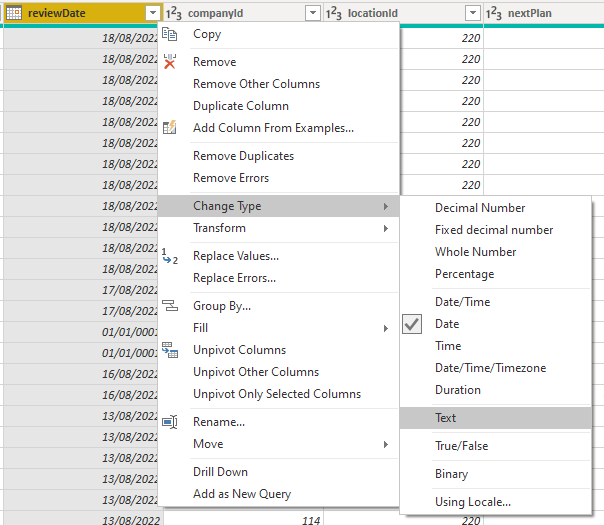The width and height of the screenshot is (604, 525).
Task: Open the Move menu entry
Action: pos(278,444)
